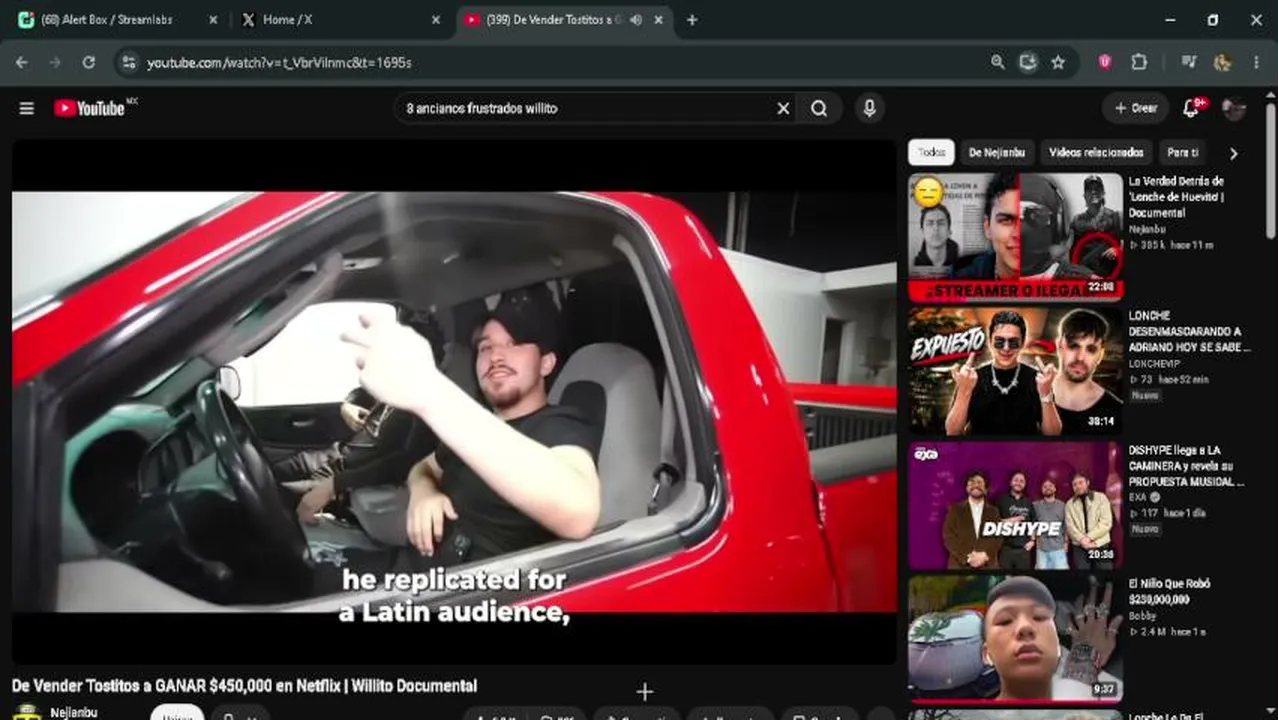Open La Verdad Detrás de Lonche thumbnail
Screen dimensions: 1278x720
coord(1015,237)
